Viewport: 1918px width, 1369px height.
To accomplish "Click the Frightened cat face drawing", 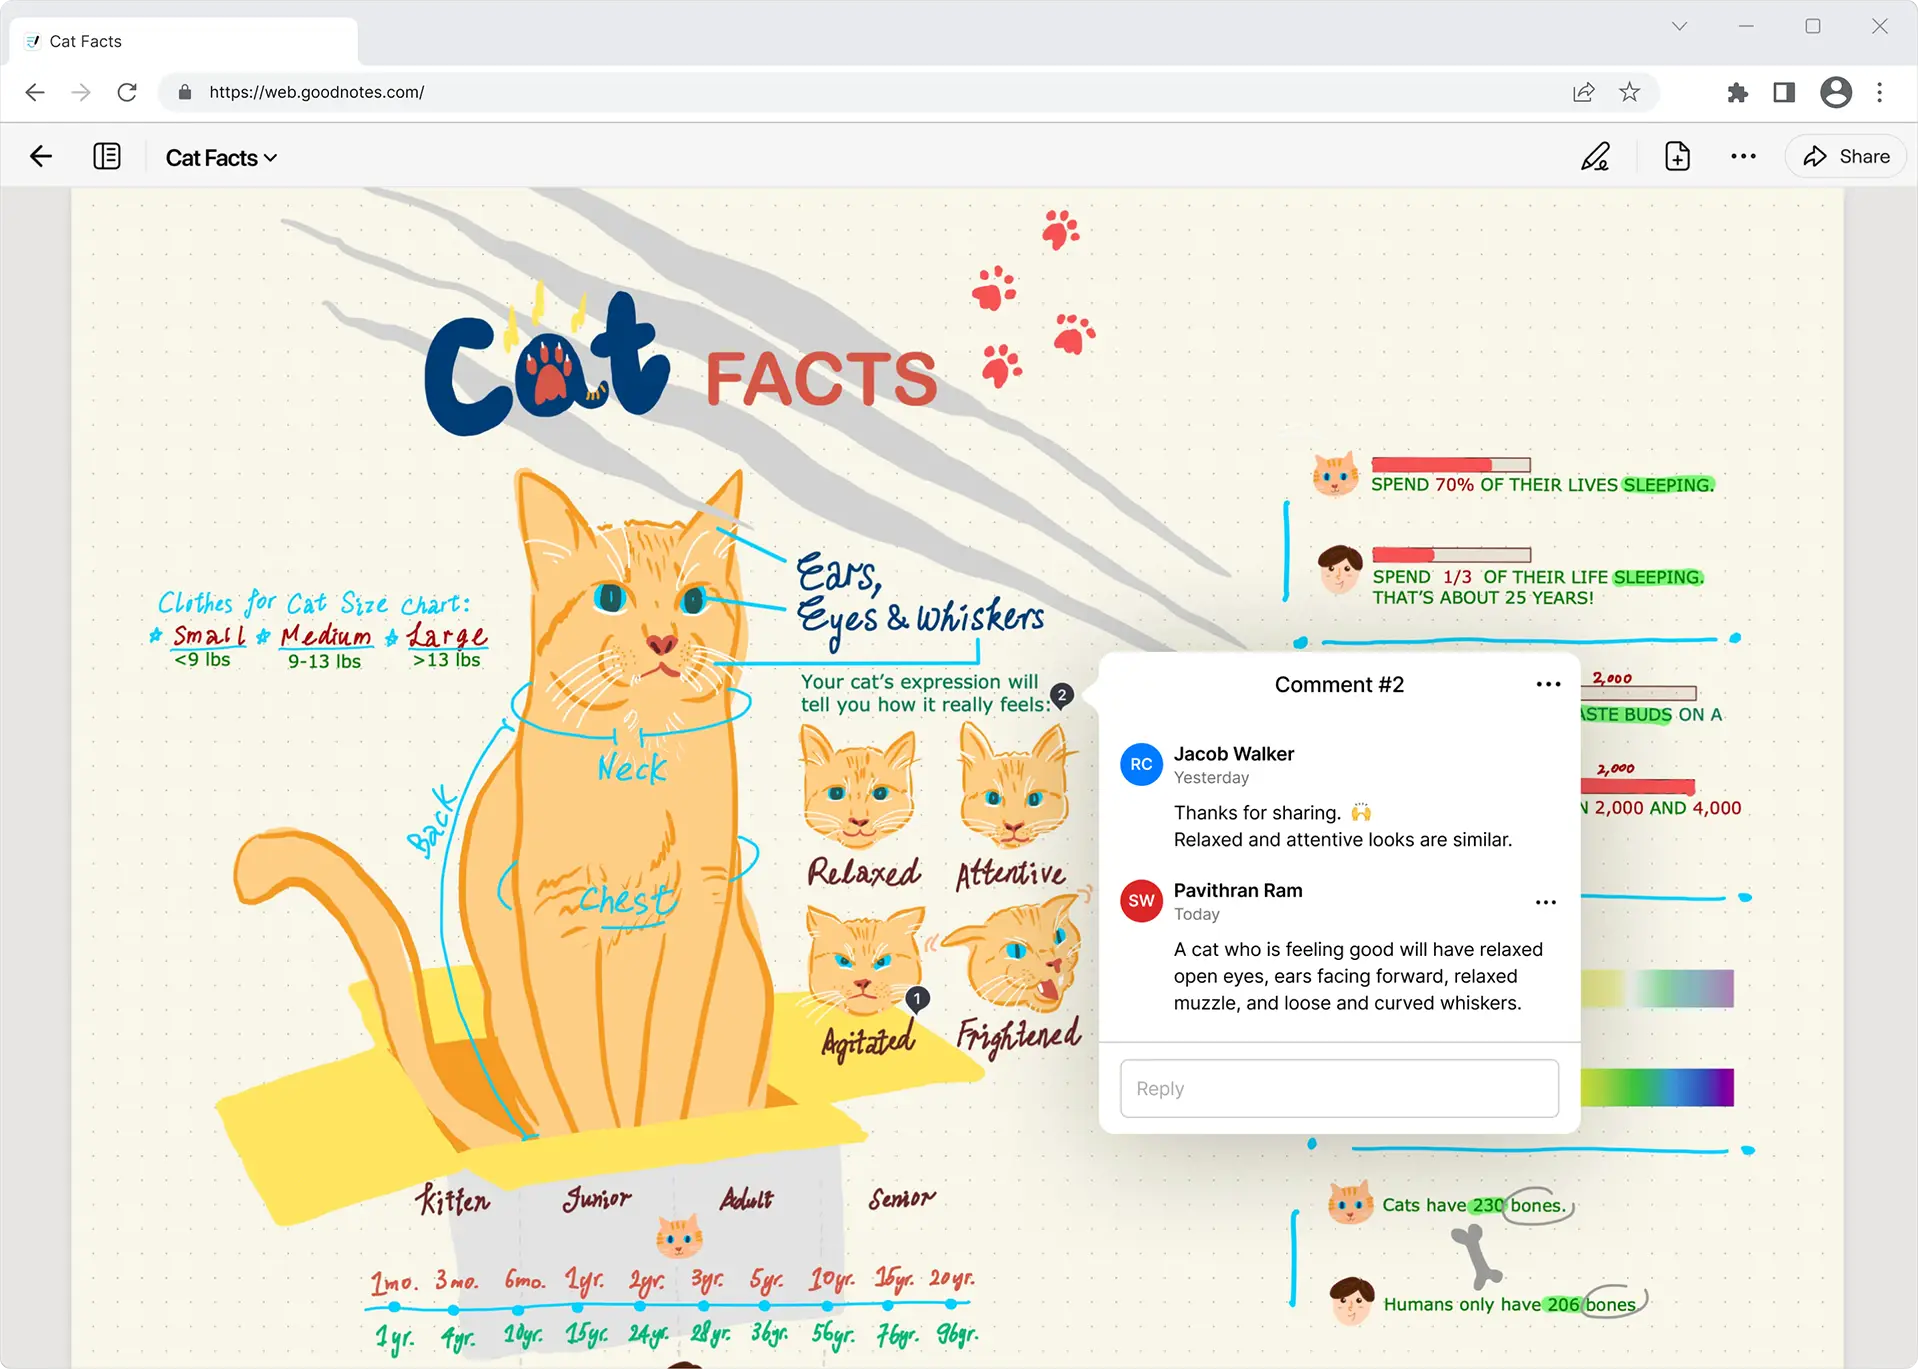I will tap(1014, 955).
